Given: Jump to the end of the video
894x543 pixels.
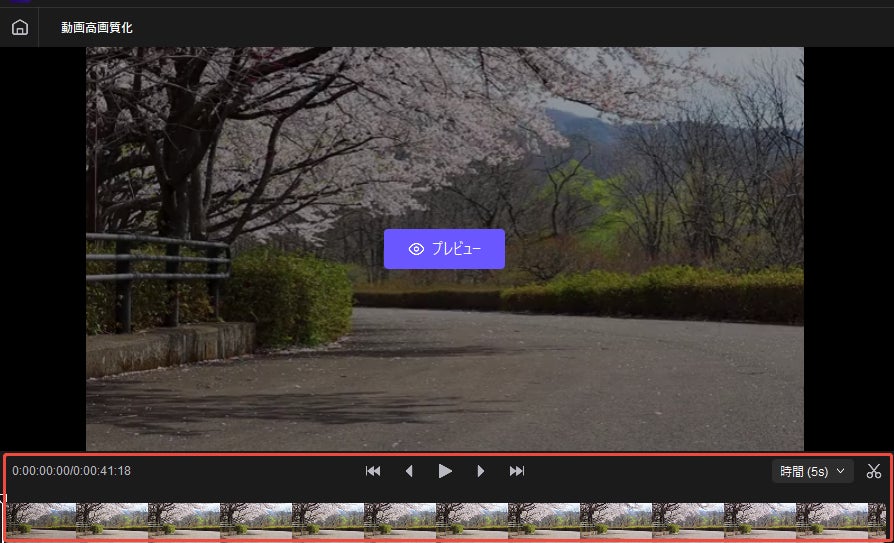Looking at the screenshot, I should (x=517, y=471).
